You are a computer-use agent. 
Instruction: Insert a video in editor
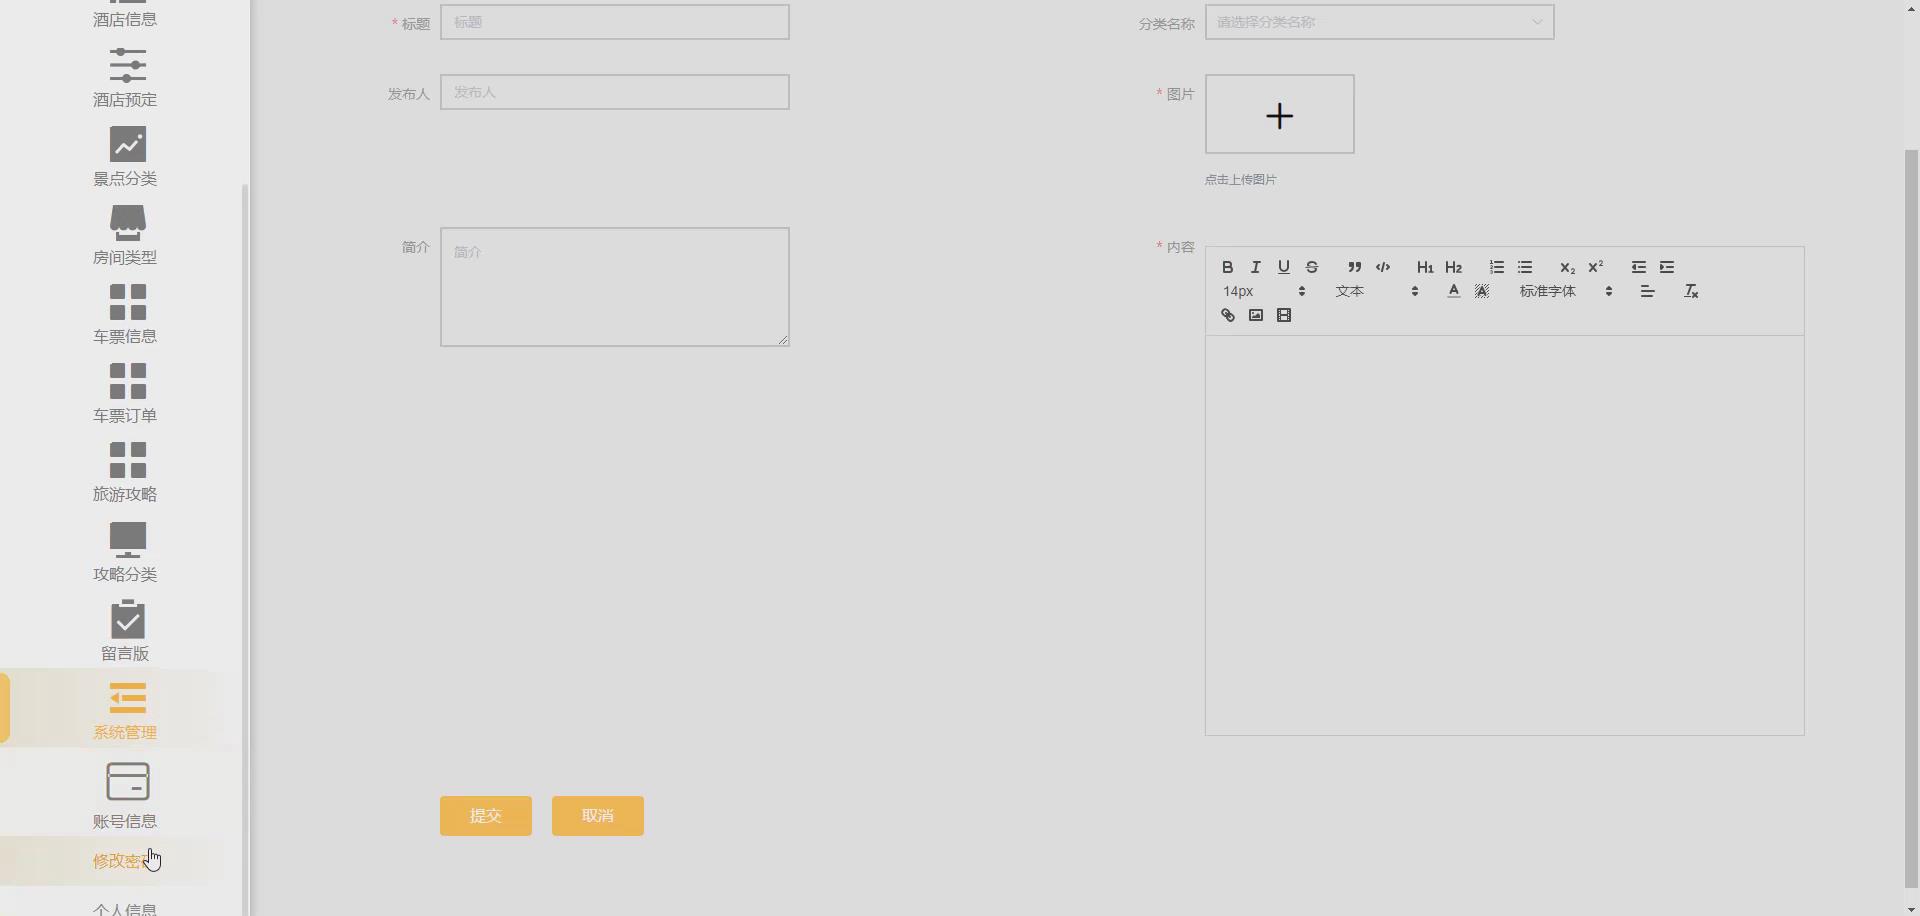pos(1283,315)
